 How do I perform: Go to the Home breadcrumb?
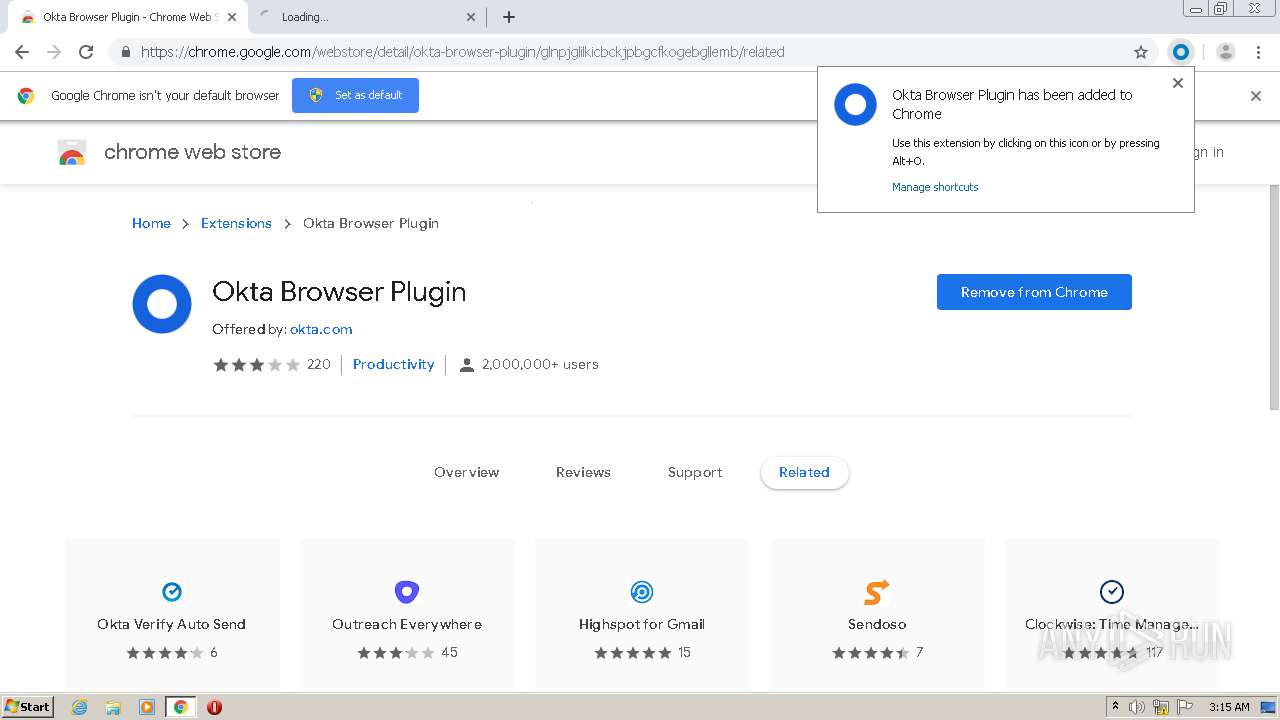pos(151,223)
